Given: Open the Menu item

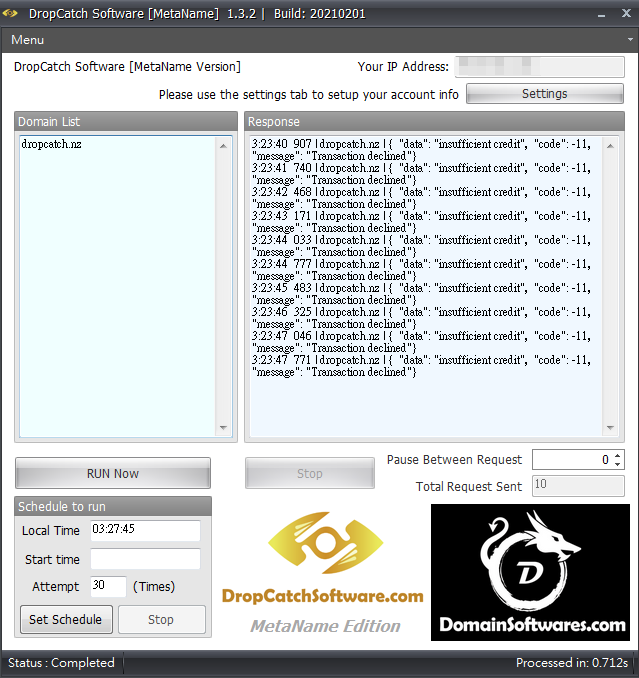Looking at the screenshot, I should pyautogui.click(x=28, y=40).
